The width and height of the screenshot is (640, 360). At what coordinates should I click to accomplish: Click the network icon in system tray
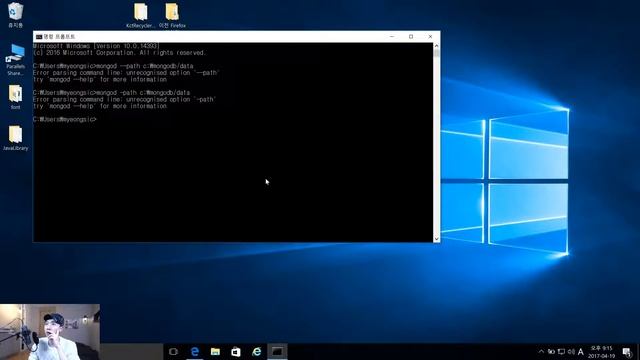coord(562,351)
